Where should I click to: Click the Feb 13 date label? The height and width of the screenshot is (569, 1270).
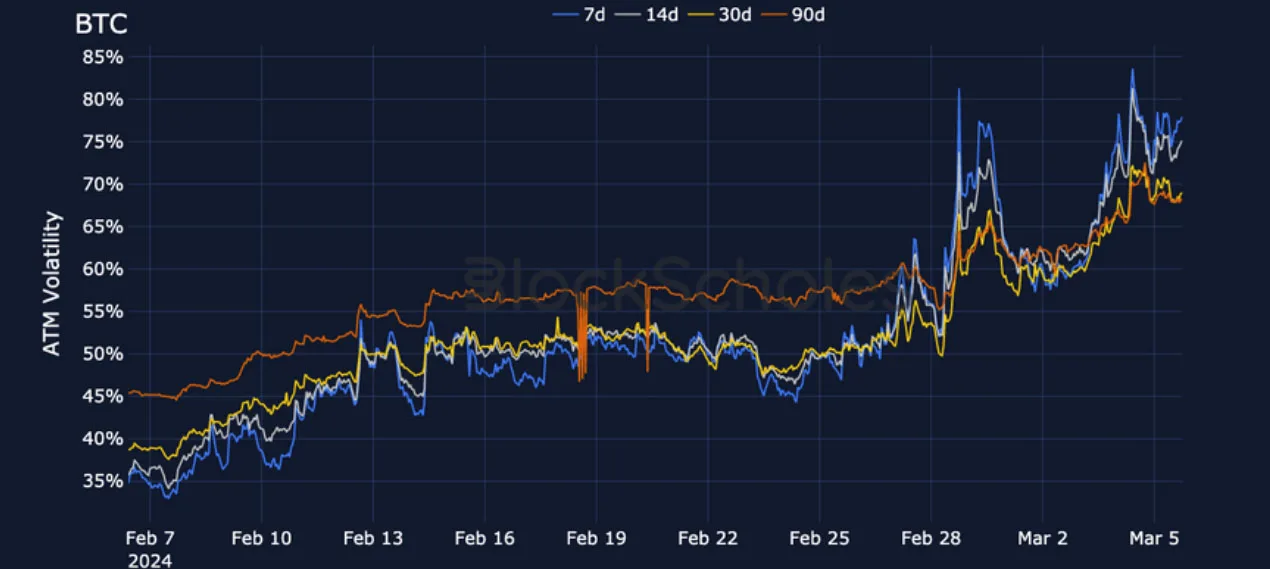(373, 538)
